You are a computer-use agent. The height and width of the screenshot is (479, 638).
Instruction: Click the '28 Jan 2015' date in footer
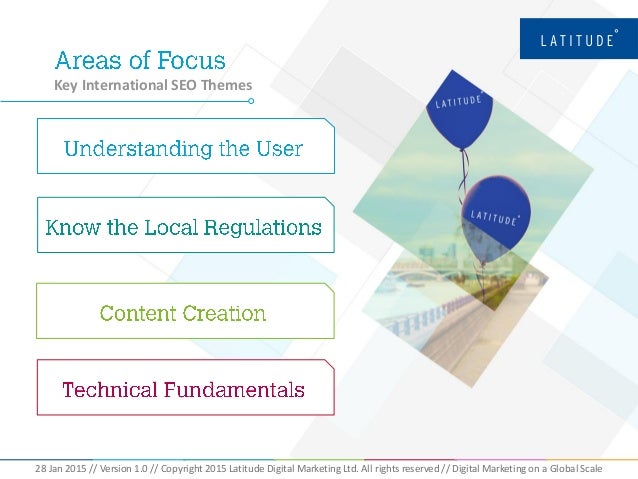click(x=61, y=468)
